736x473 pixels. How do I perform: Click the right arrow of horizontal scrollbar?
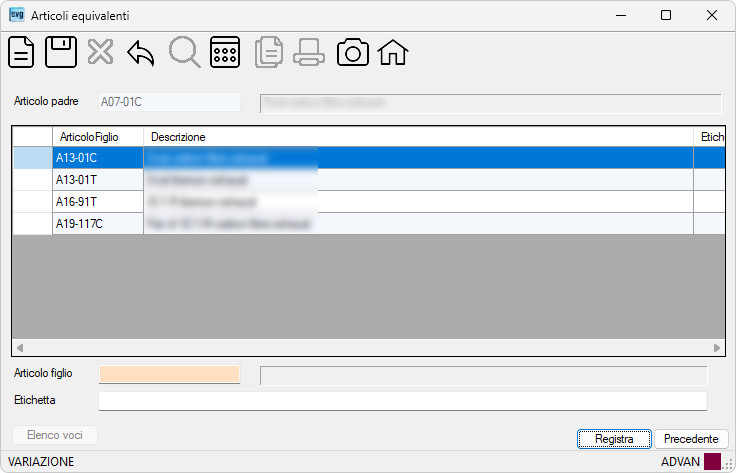click(717, 348)
